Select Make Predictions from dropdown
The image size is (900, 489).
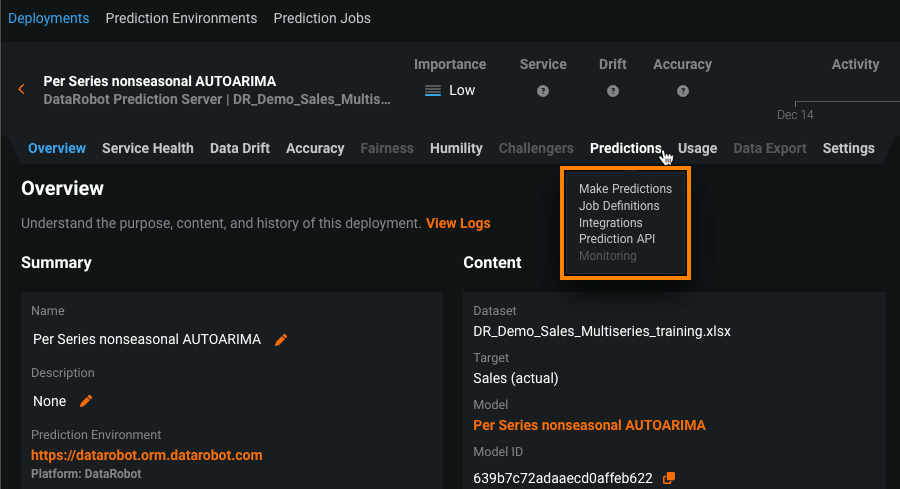pos(625,188)
